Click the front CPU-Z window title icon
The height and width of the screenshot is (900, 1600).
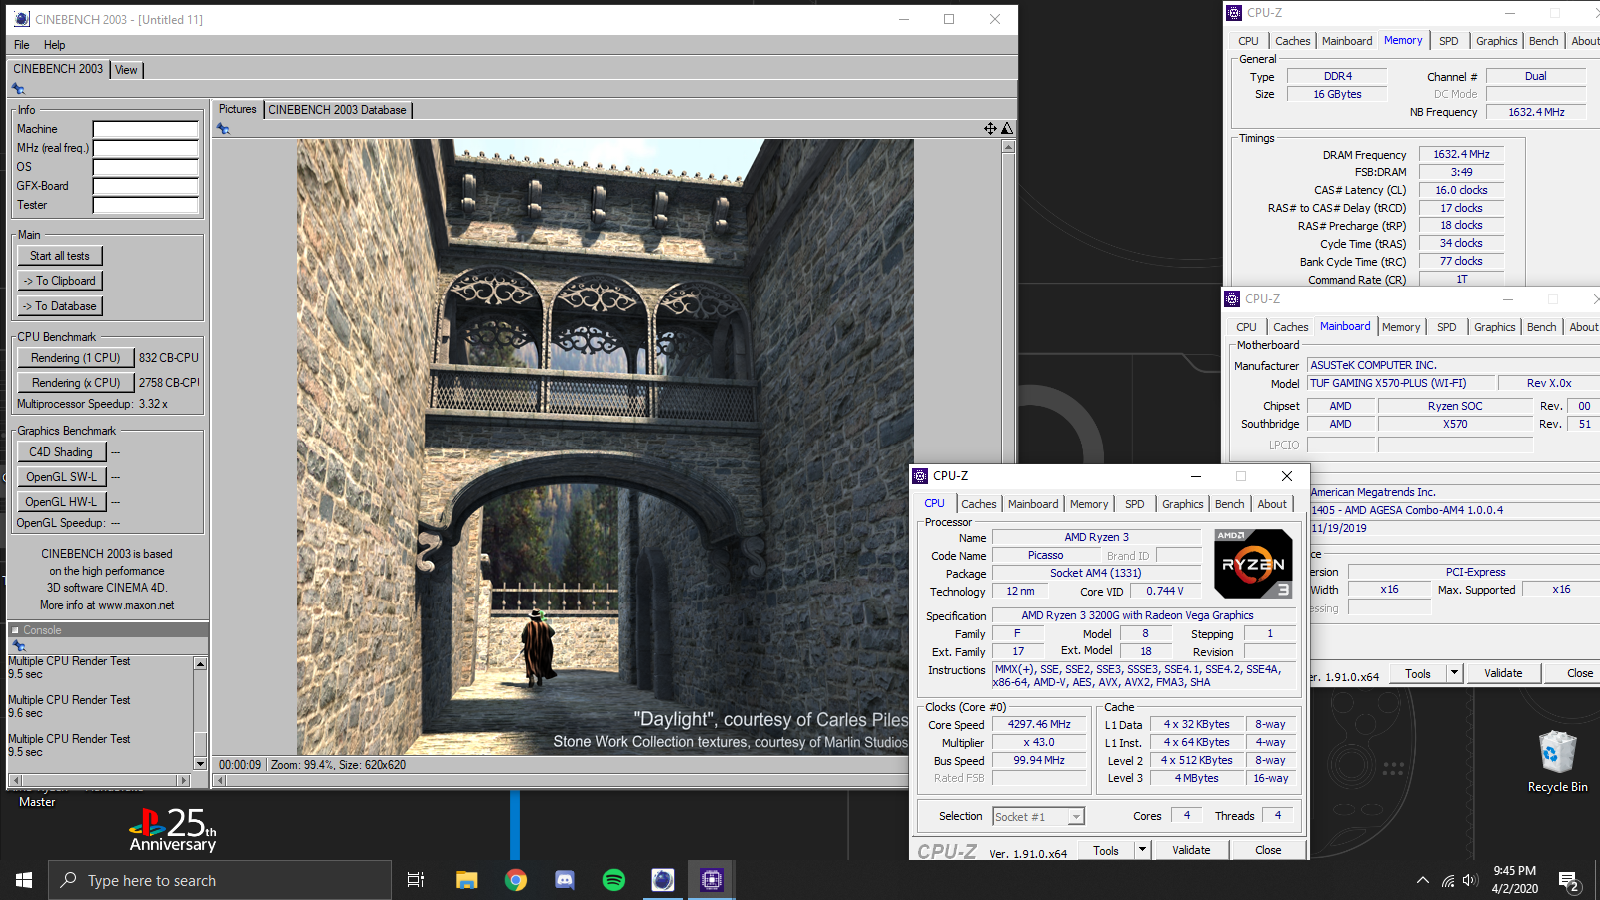pos(921,476)
